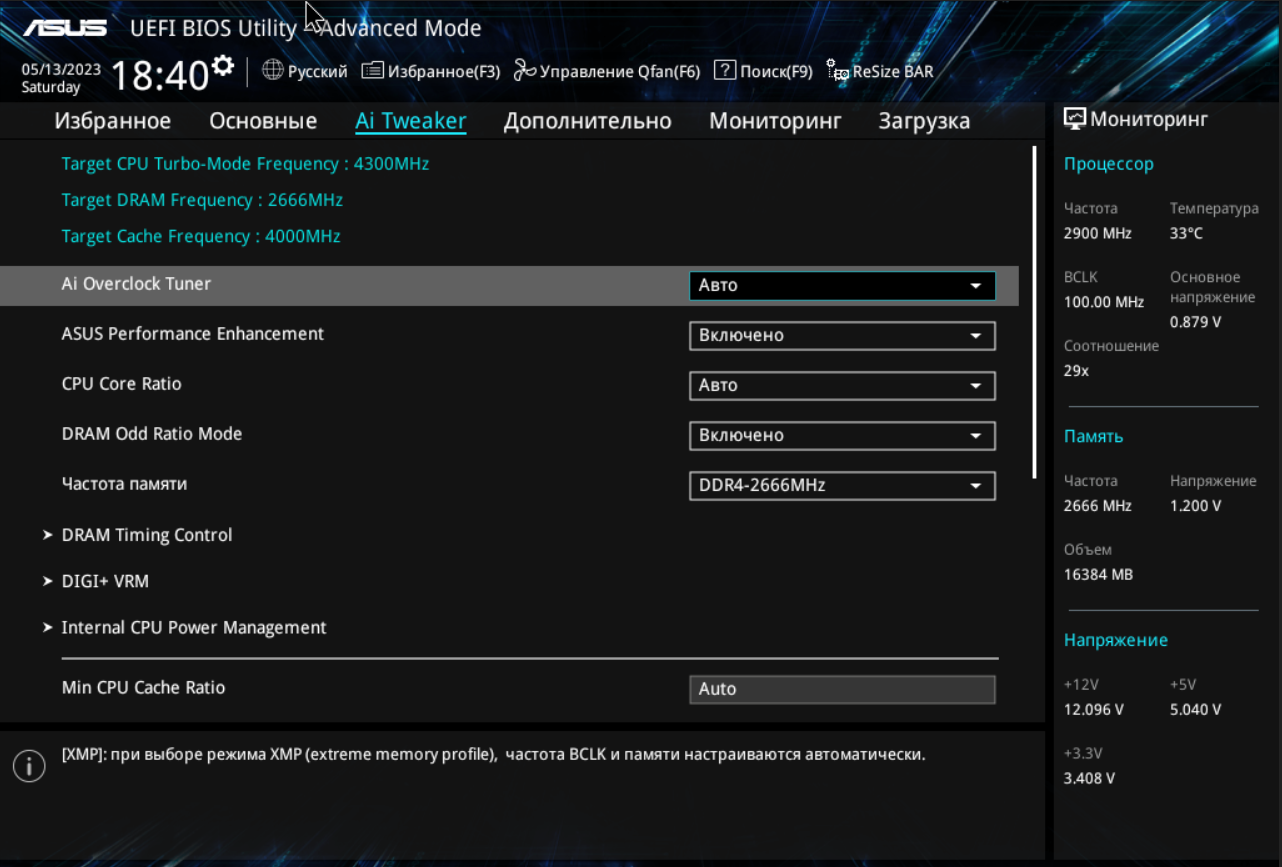Image resolution: width=1282 pixels, height=867 pixels.
Task: Open the DRAM Odd Ratio Mode dropdown
Action: [842, 436]
